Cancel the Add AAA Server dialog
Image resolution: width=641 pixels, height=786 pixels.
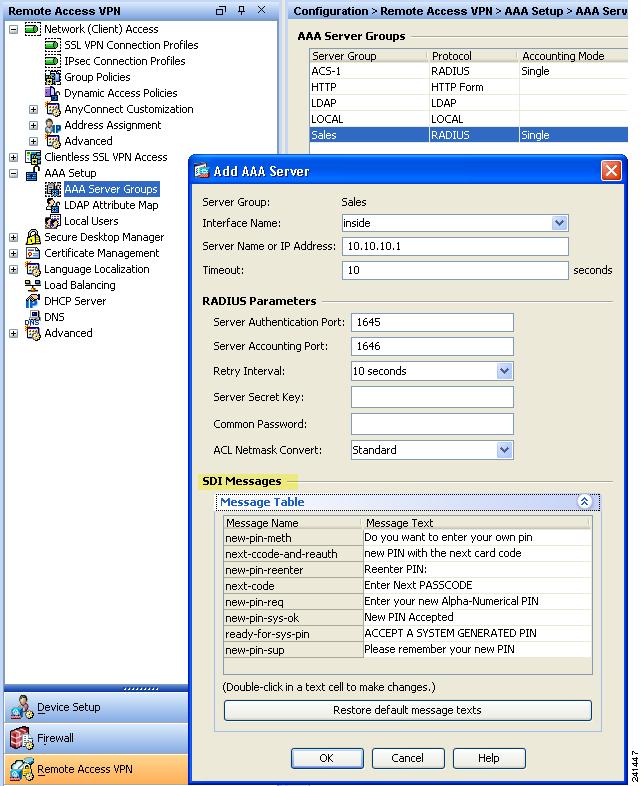coord(407,758)
